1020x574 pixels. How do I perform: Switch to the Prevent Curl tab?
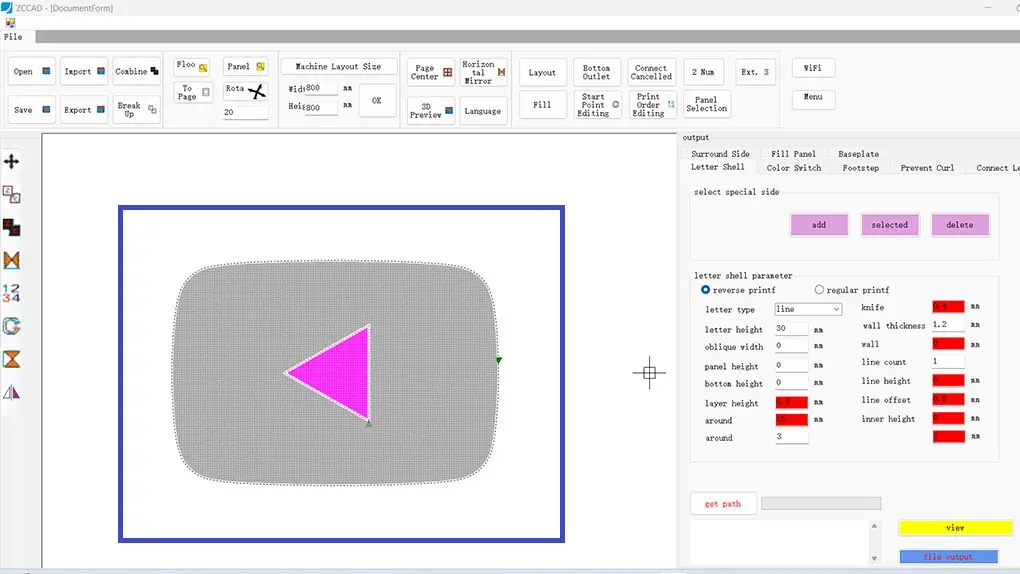coord(927,168)
